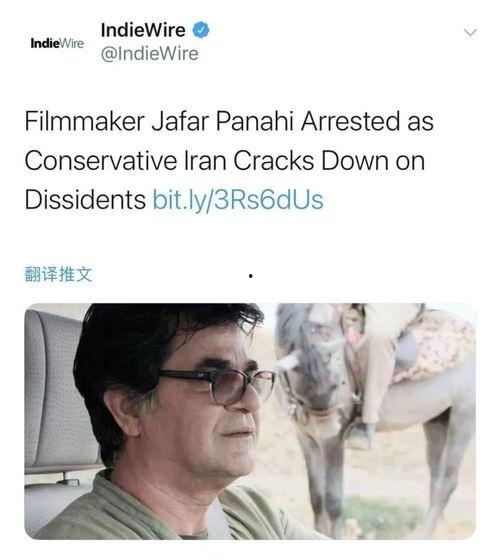Follow the bit.ly/3Rs6dUs link
The height and width of the screenshot is (560, 500).
click(x=238, y=200)
